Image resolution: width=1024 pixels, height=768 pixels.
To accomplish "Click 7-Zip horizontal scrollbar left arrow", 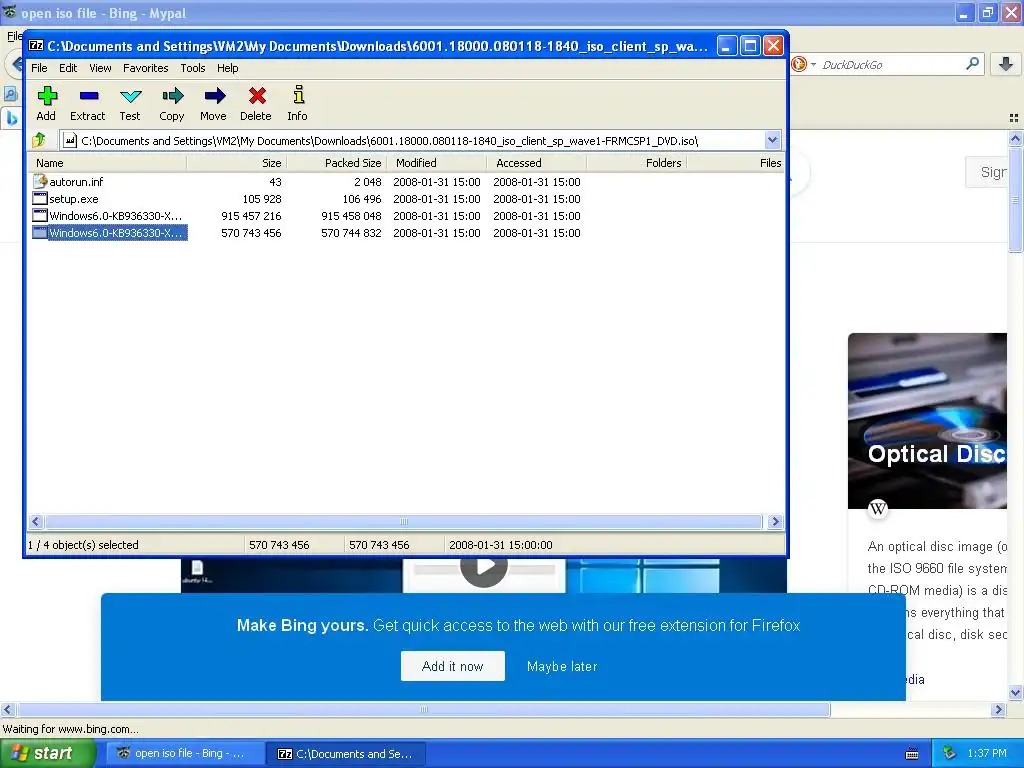I will (x=36, y=521).
